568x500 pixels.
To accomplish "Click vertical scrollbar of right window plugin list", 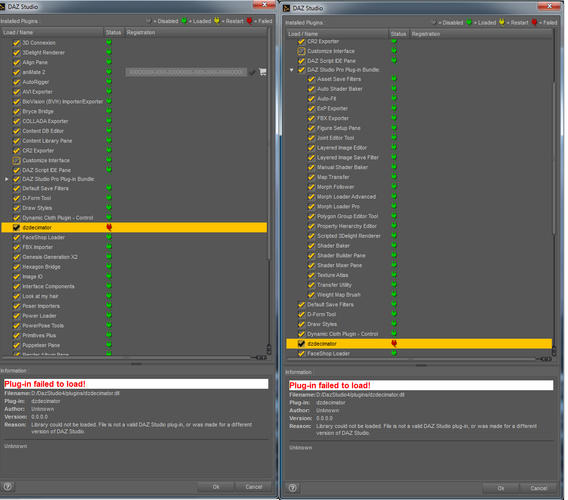I will coord(554,159).
